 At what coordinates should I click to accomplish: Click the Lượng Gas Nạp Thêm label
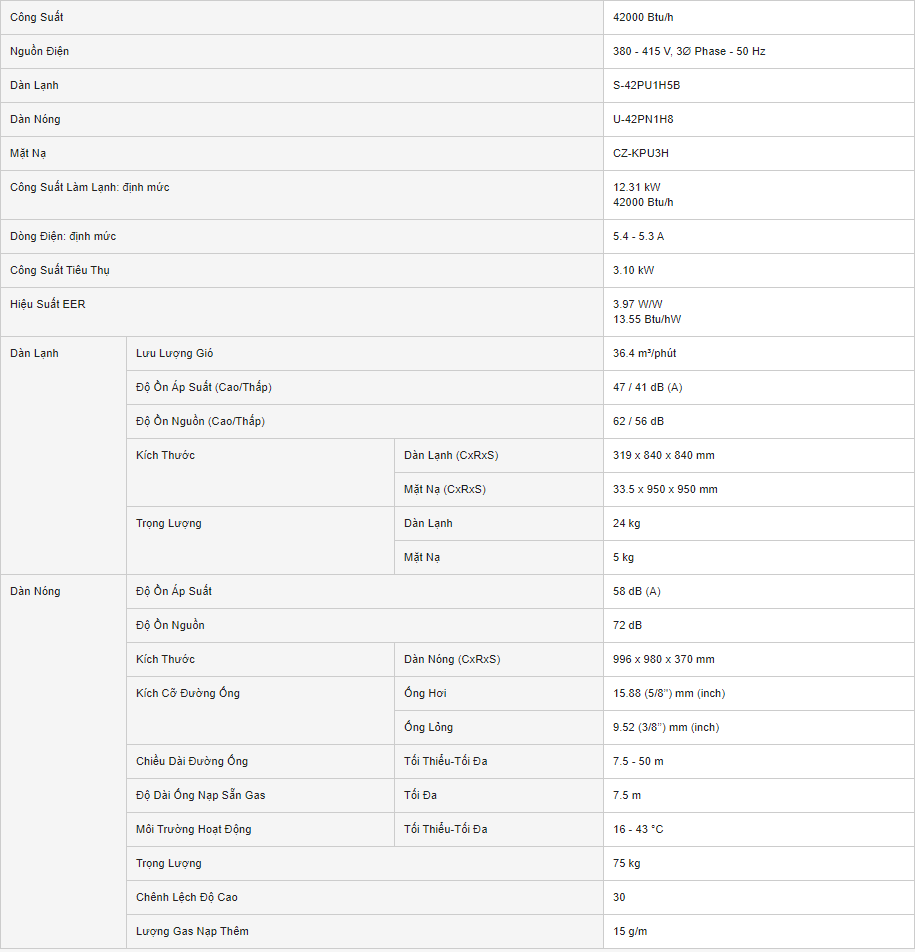[x=192, y=931]
